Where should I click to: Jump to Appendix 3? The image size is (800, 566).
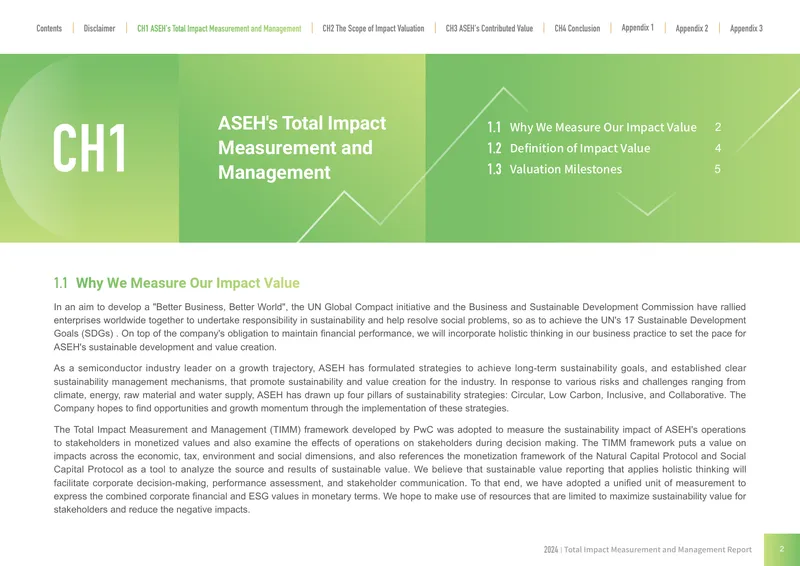(x=746, y=28)
